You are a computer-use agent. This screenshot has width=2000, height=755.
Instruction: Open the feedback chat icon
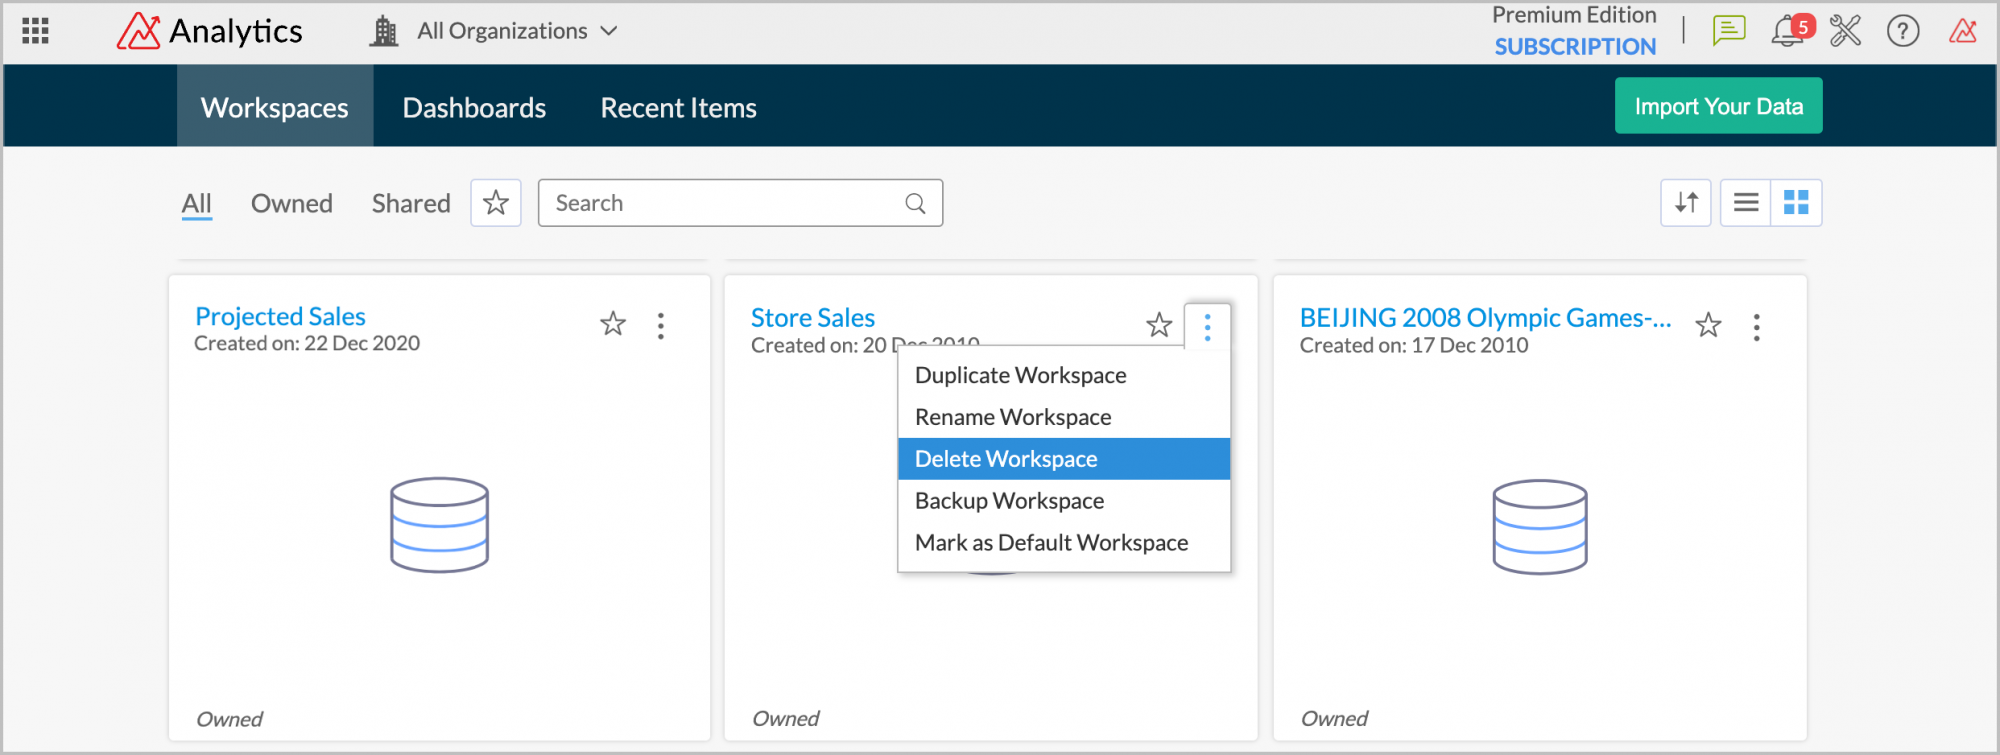(x=1728, y=31)
